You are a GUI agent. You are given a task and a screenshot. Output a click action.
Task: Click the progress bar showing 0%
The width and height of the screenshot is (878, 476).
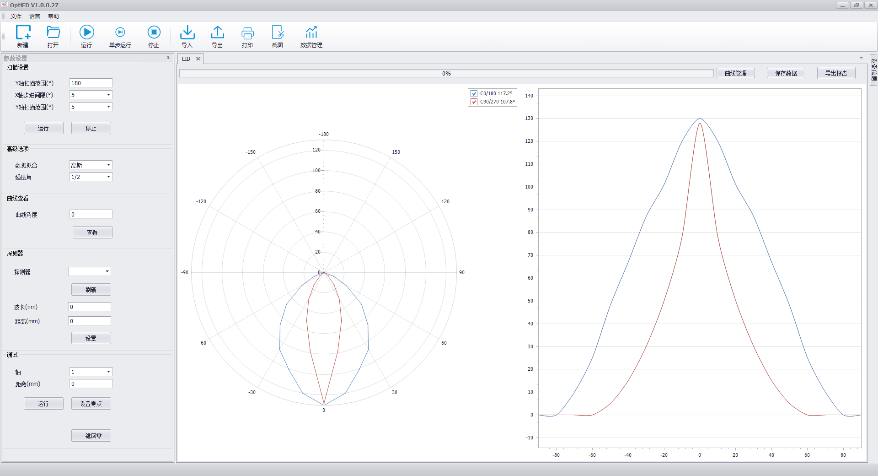click(445, 73)
